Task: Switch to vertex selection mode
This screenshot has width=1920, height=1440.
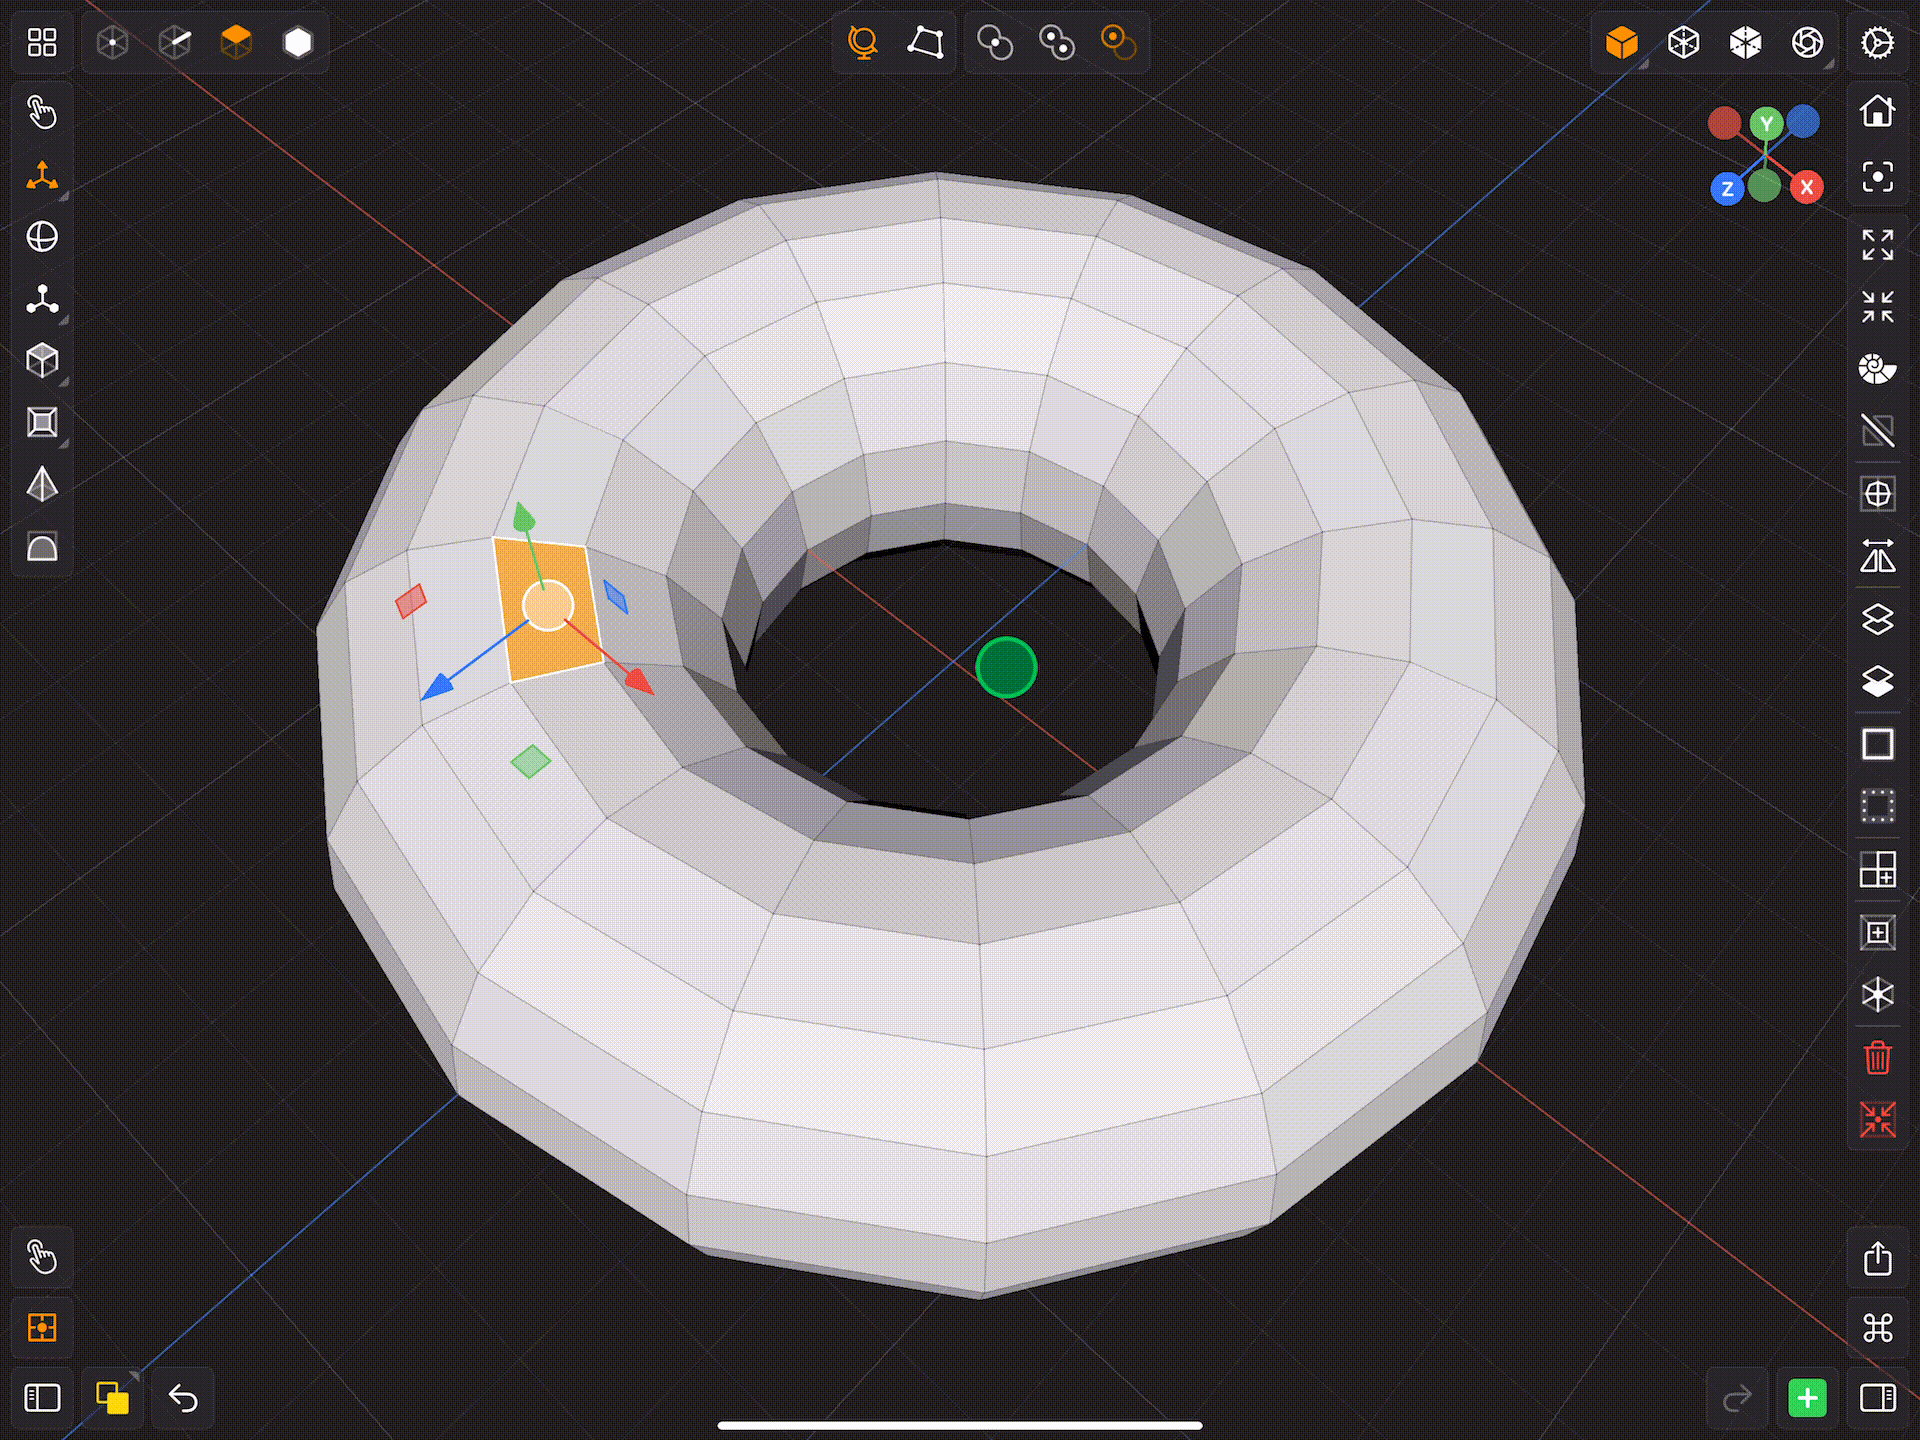Action: (x=113, y=42)
